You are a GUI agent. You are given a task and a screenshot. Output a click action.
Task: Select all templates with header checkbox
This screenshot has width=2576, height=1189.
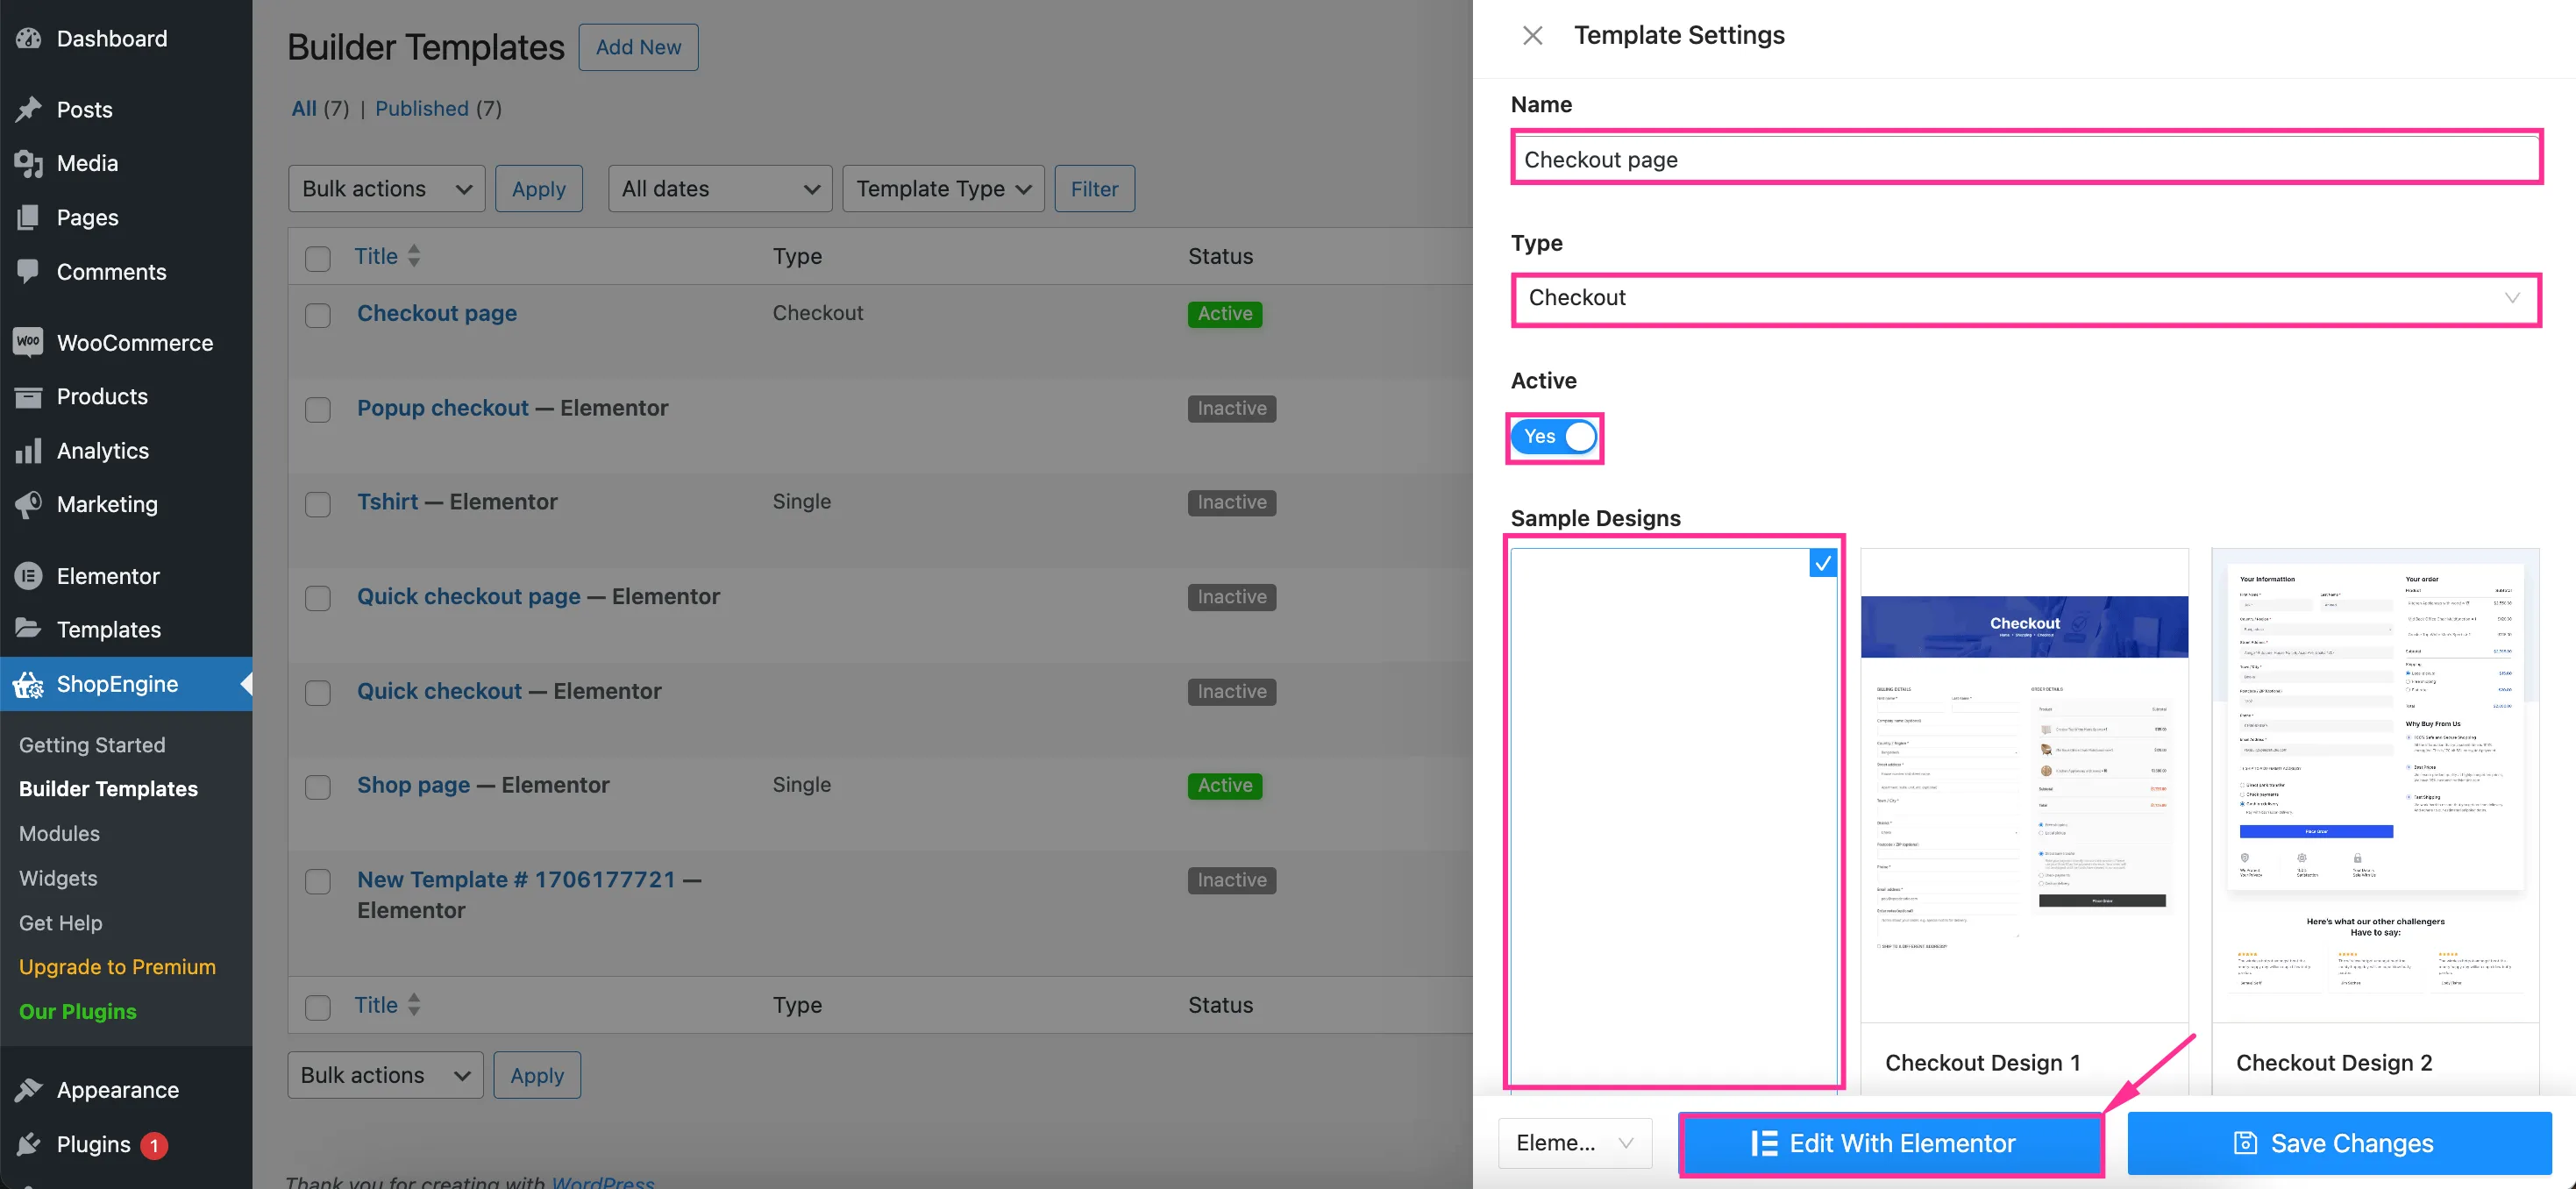click(318, 258)
